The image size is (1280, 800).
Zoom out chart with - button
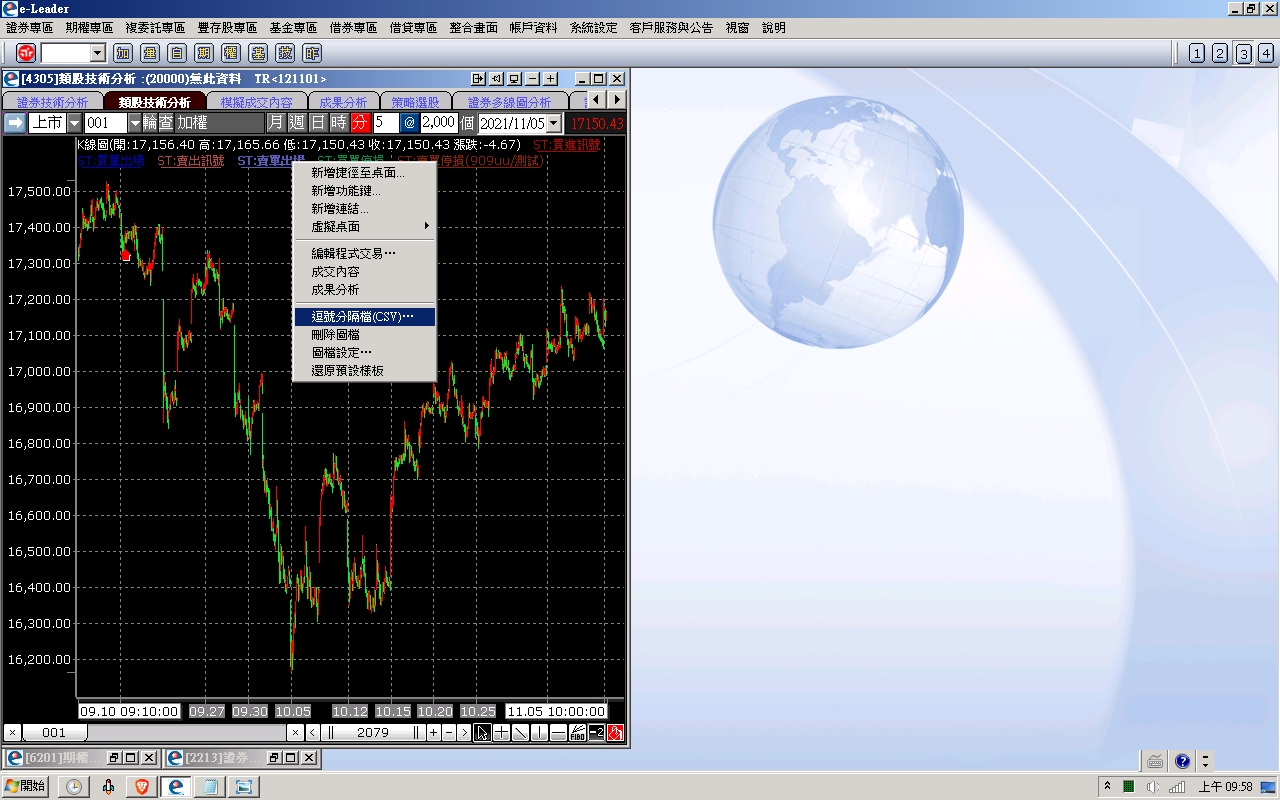(x=449, y=733)
